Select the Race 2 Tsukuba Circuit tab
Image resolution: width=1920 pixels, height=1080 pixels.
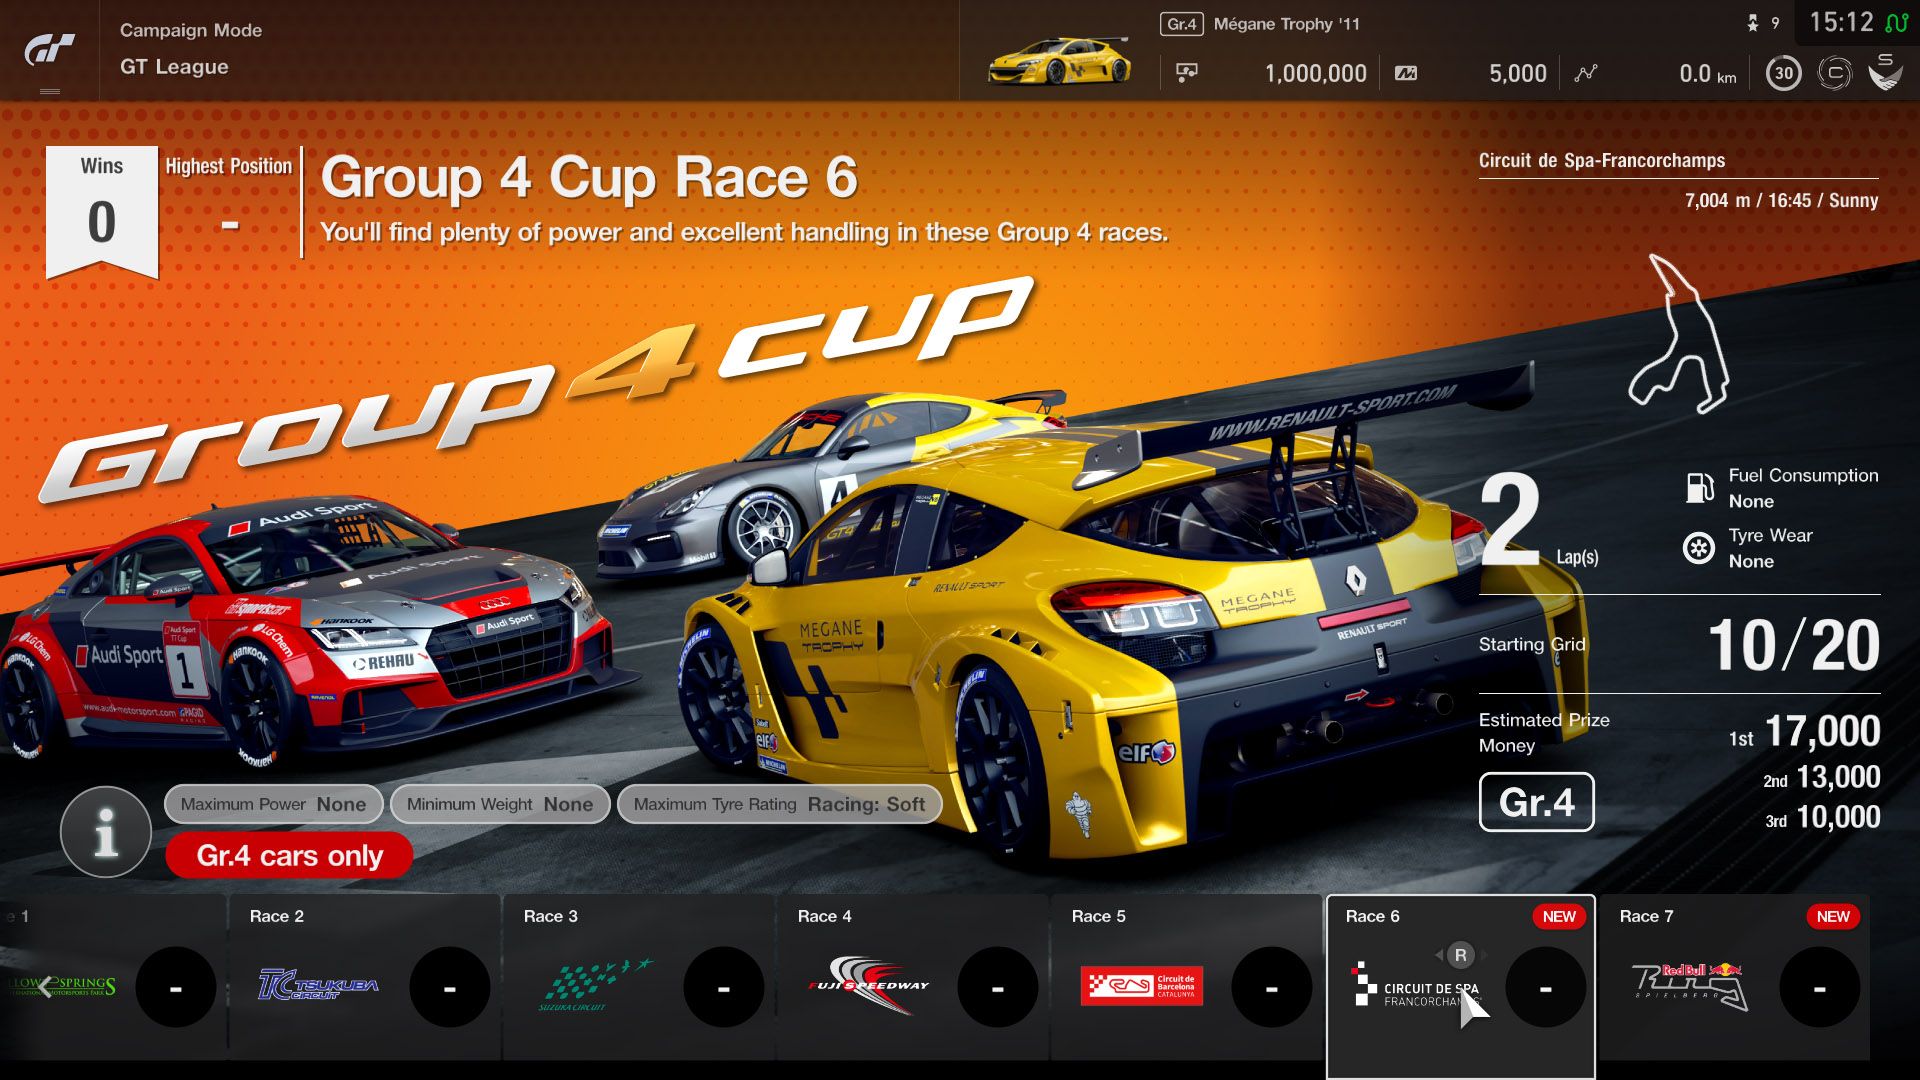coord(364,977)
